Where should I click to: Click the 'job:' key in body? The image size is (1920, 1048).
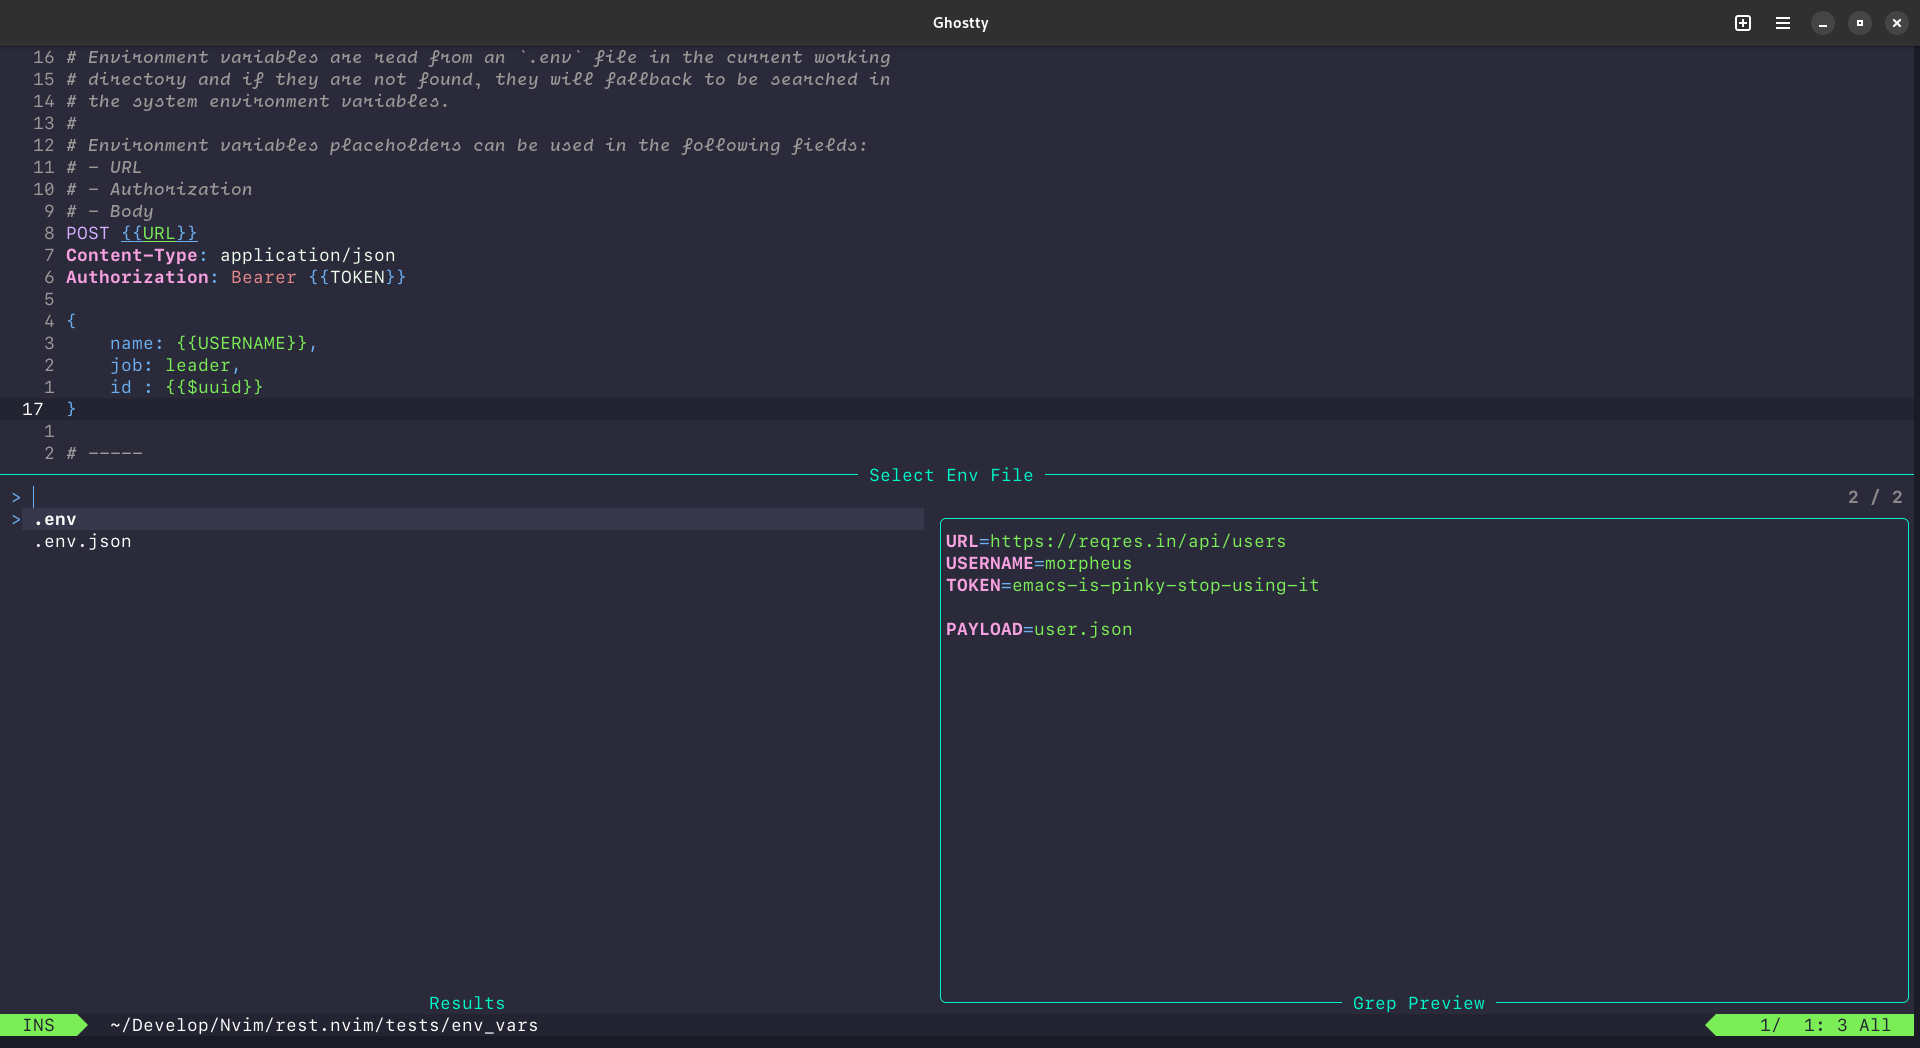(132, 365)
